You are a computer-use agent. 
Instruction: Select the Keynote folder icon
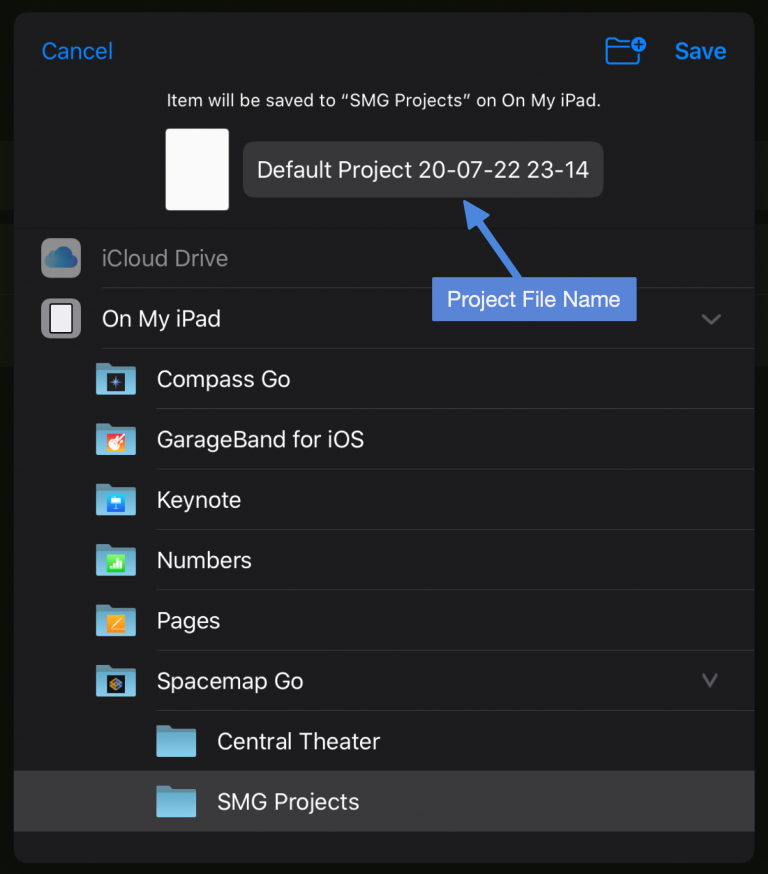click(x=116, y=499)
